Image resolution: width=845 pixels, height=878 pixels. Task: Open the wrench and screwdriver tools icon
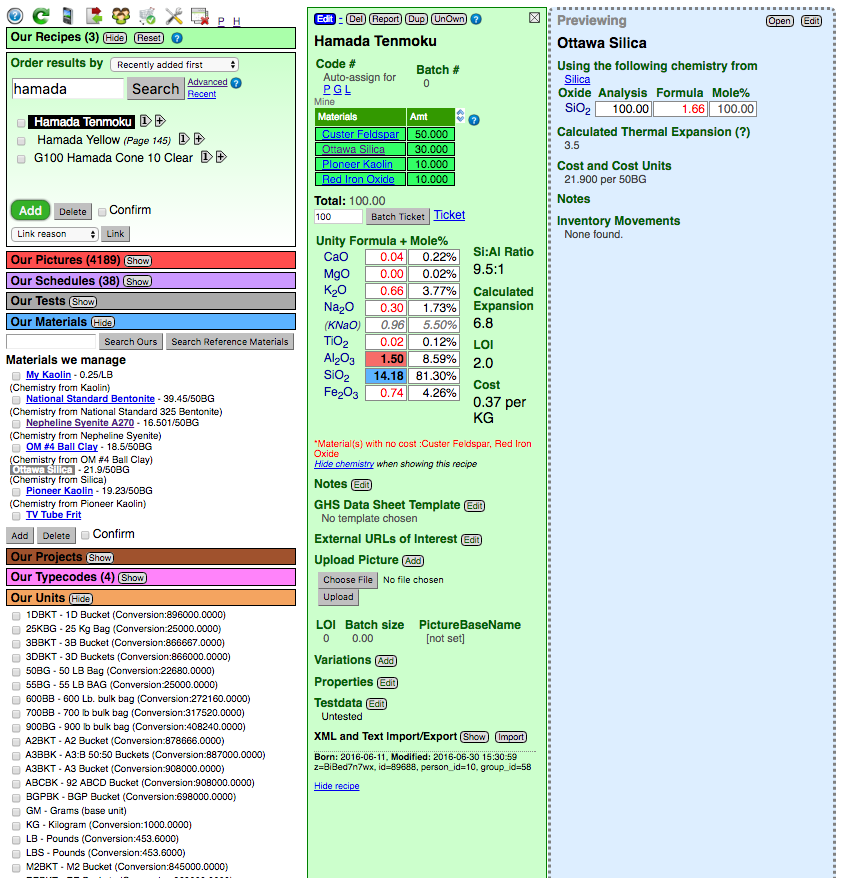point(174,16)
